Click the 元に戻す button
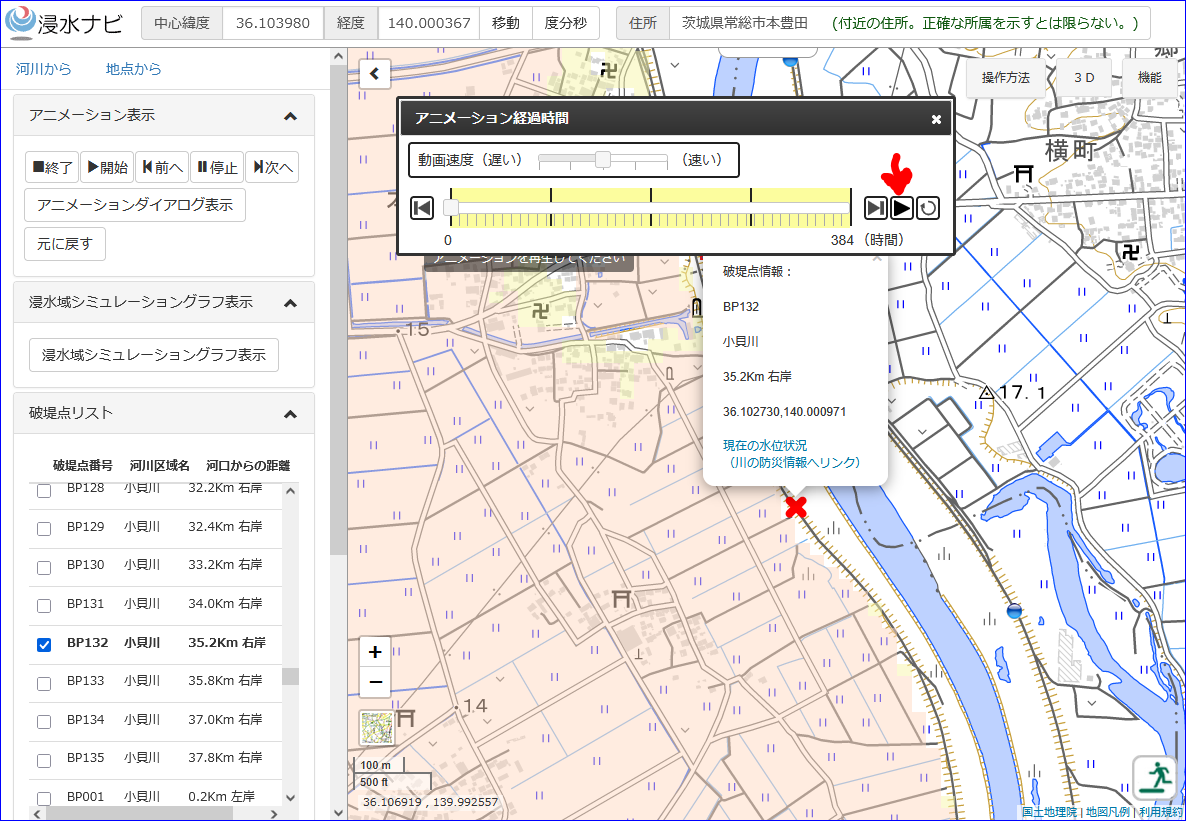1186x821 pixels. (x=65, y=244)
